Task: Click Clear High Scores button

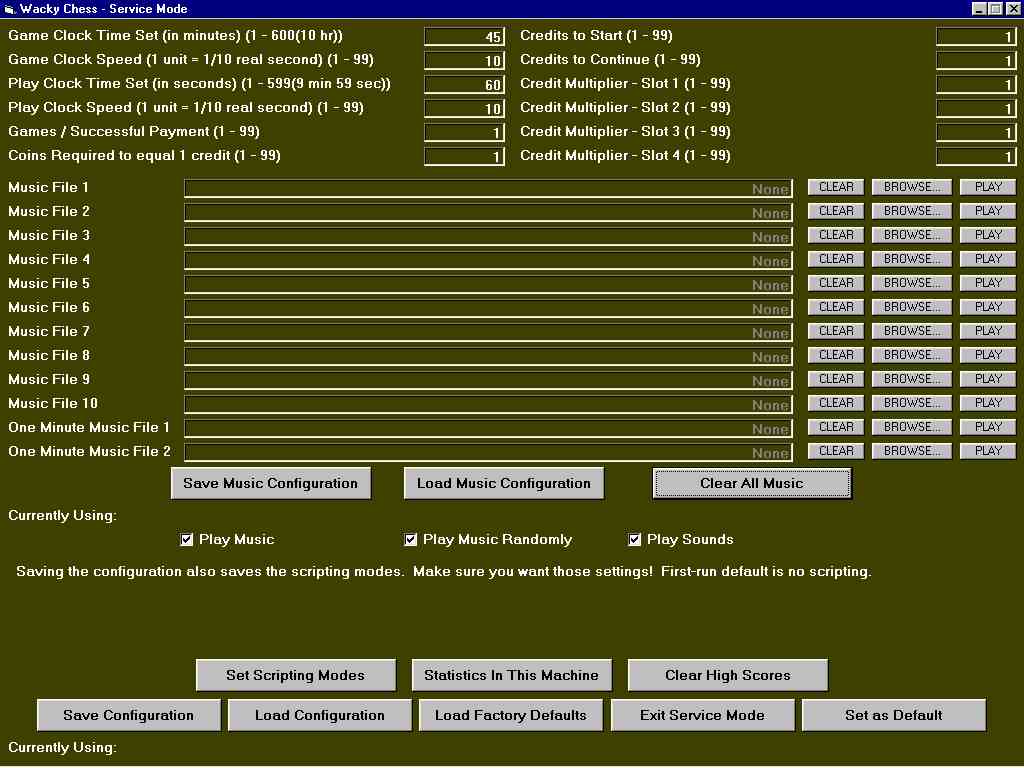Action: coord(728,675)
